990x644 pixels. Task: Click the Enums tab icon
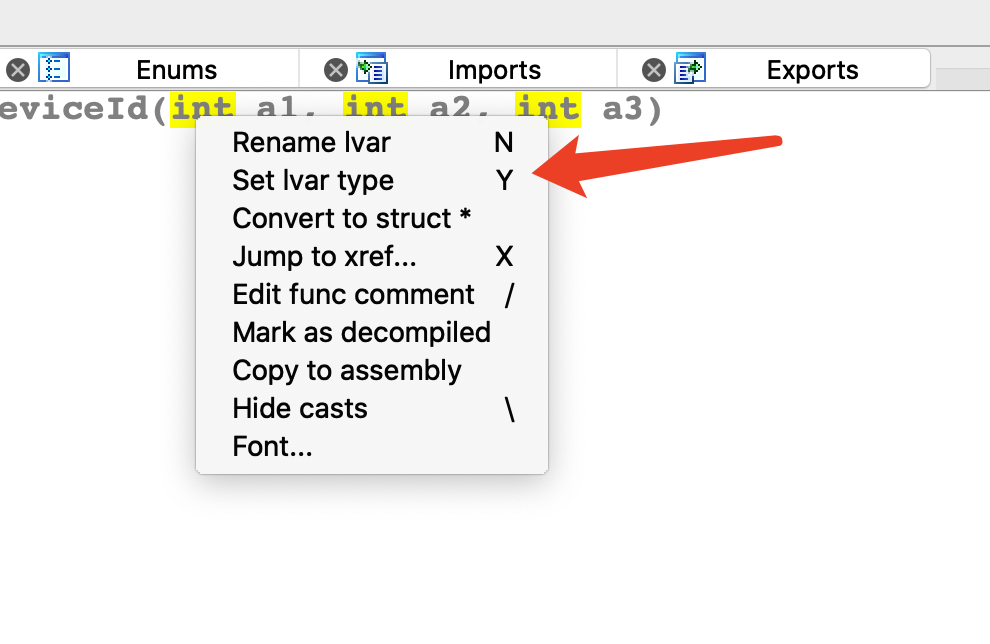[53, 69]
